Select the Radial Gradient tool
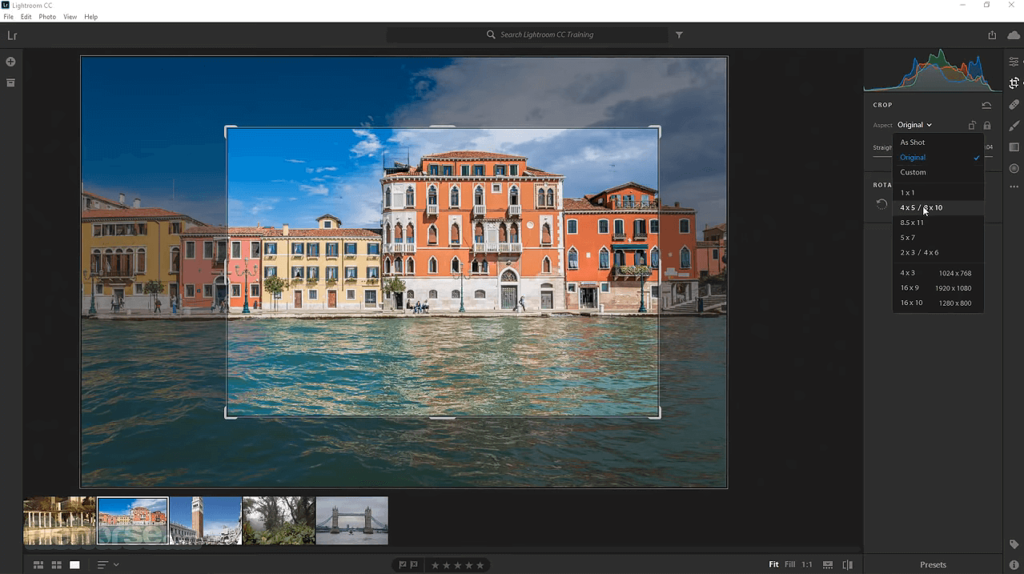1024x574 pixels. click(1013, 168)
